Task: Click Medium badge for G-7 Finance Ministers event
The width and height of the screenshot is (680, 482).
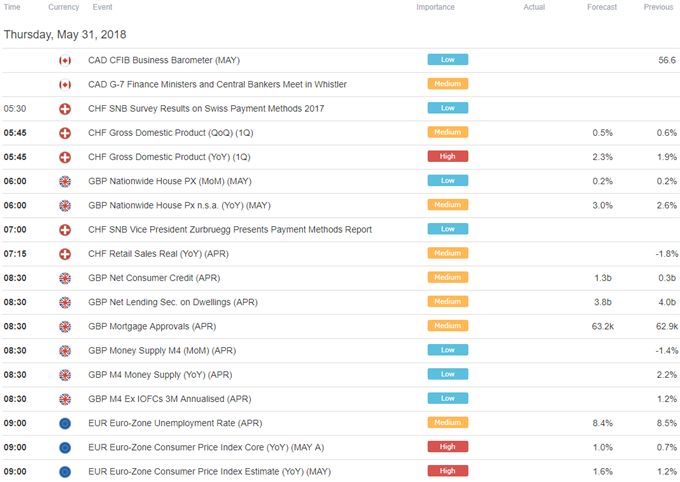Action: (x=448, y=84)
